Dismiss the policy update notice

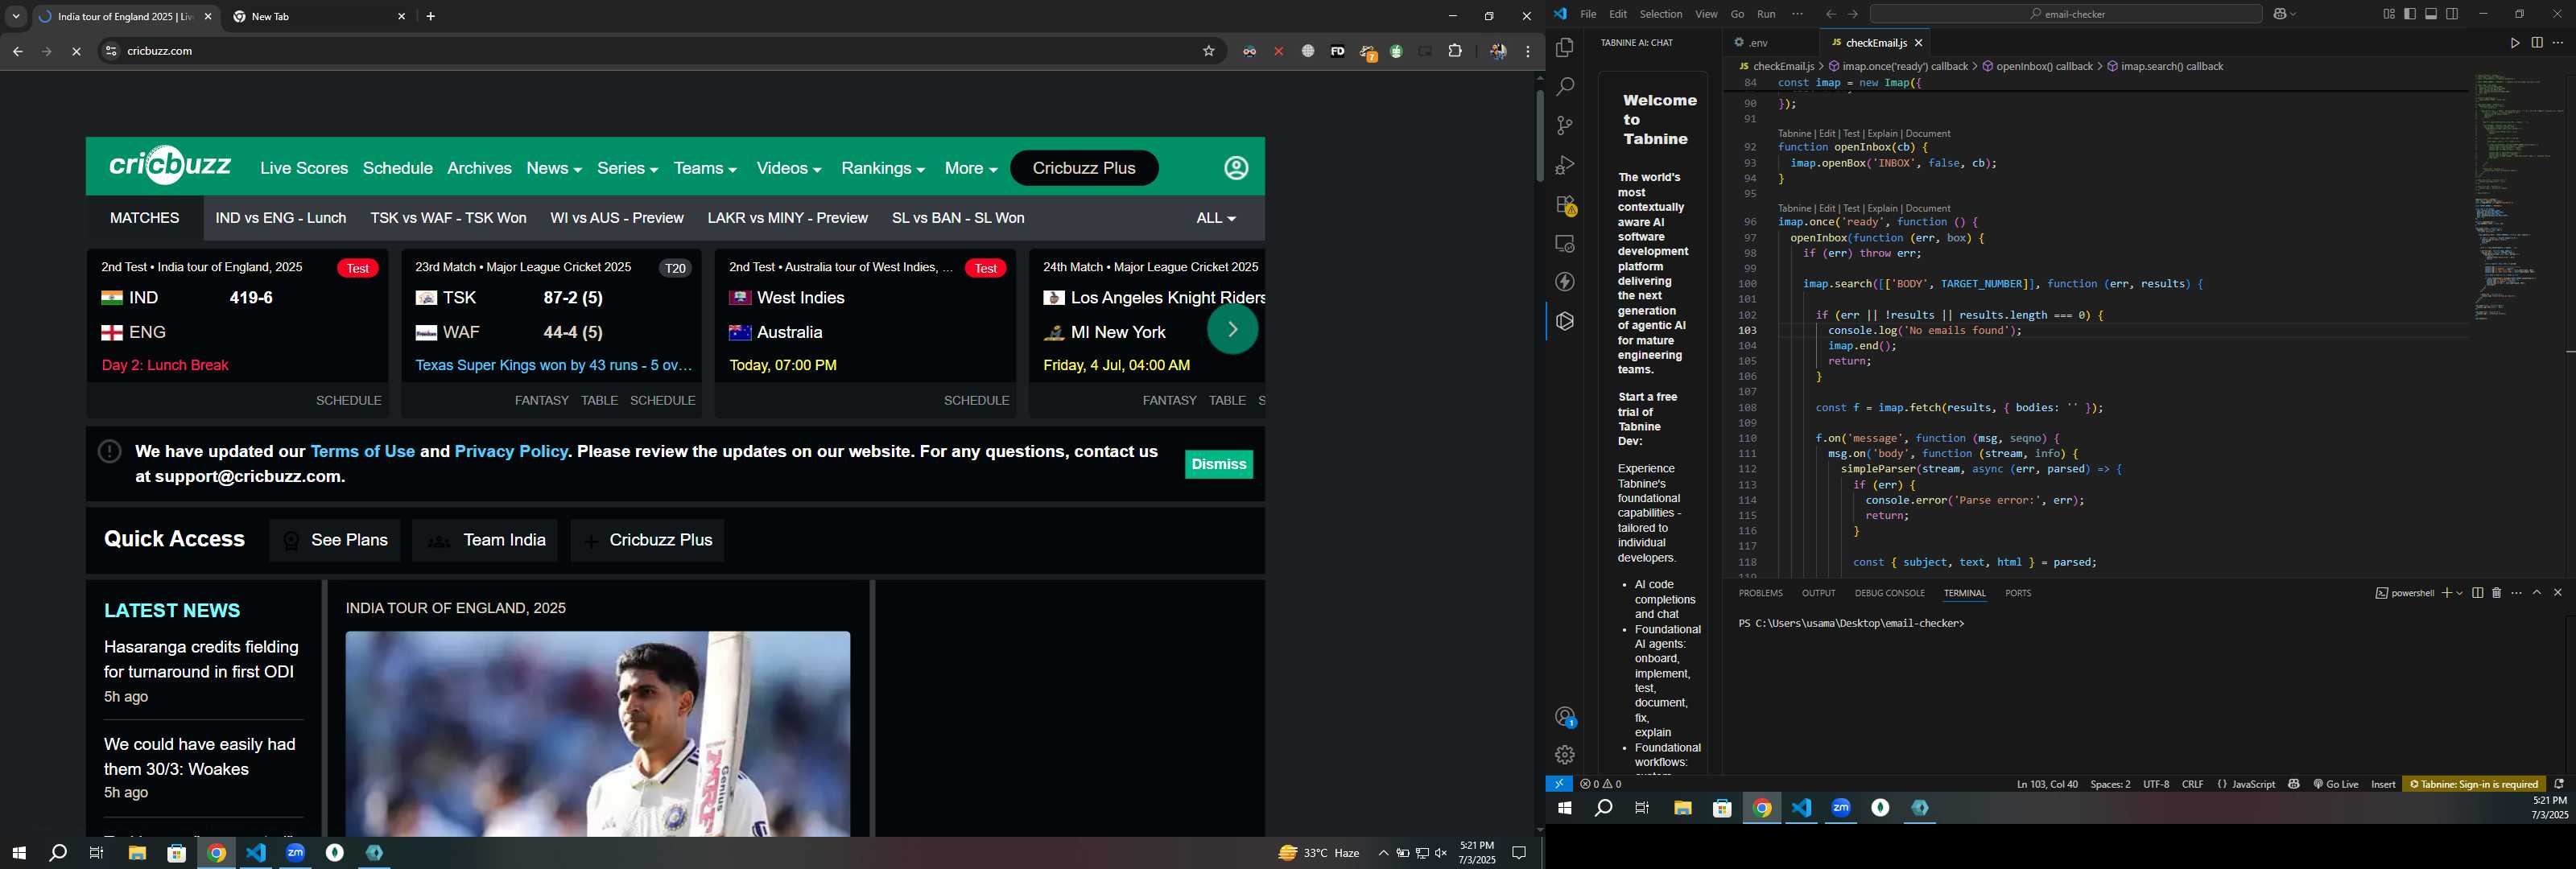[1218, 464]
